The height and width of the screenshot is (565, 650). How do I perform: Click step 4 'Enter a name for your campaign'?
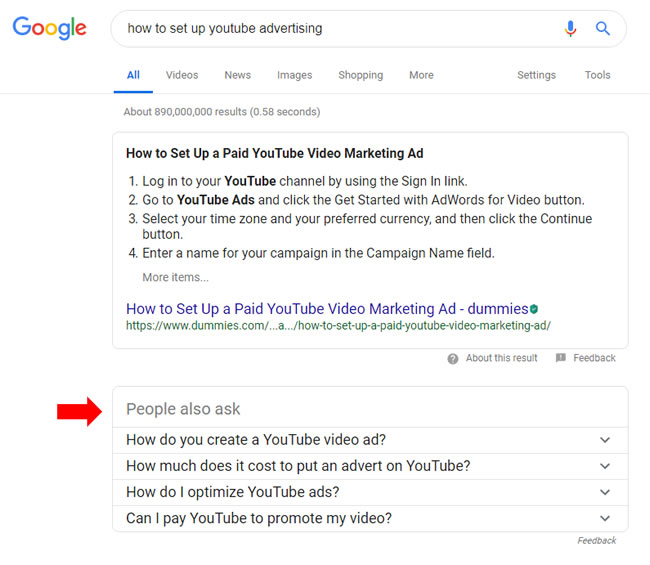318,253
